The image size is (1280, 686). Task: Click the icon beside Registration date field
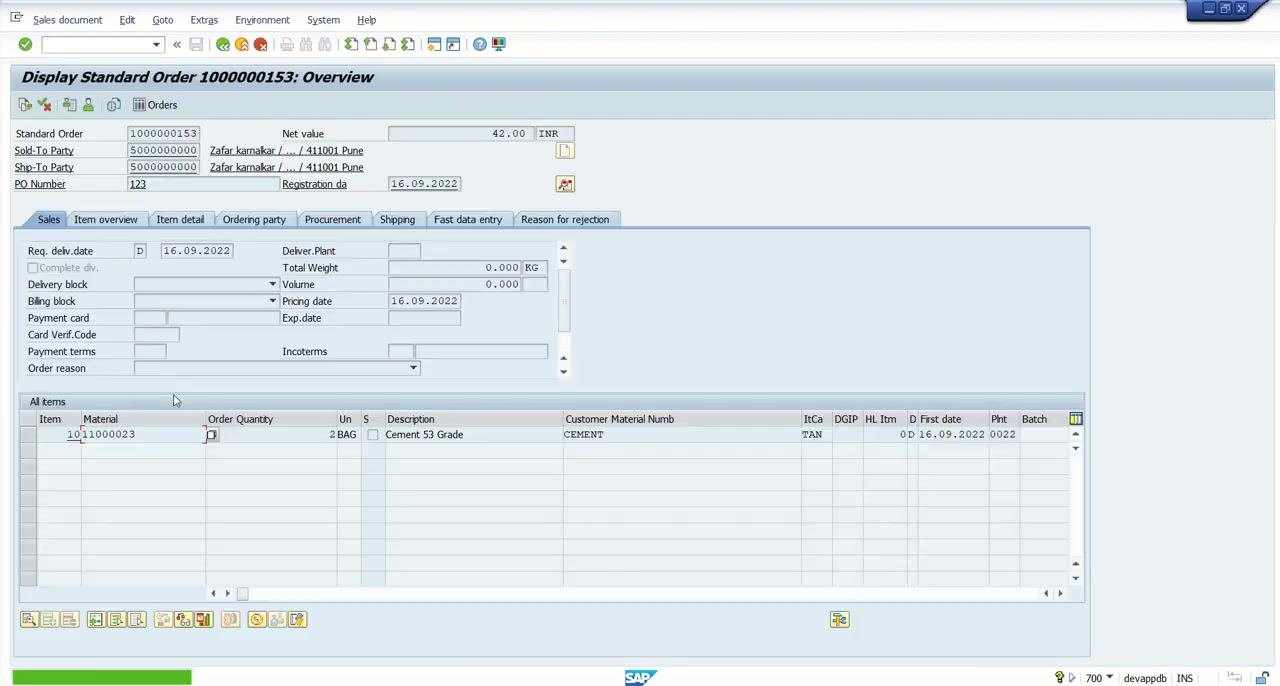coord(565,184)
